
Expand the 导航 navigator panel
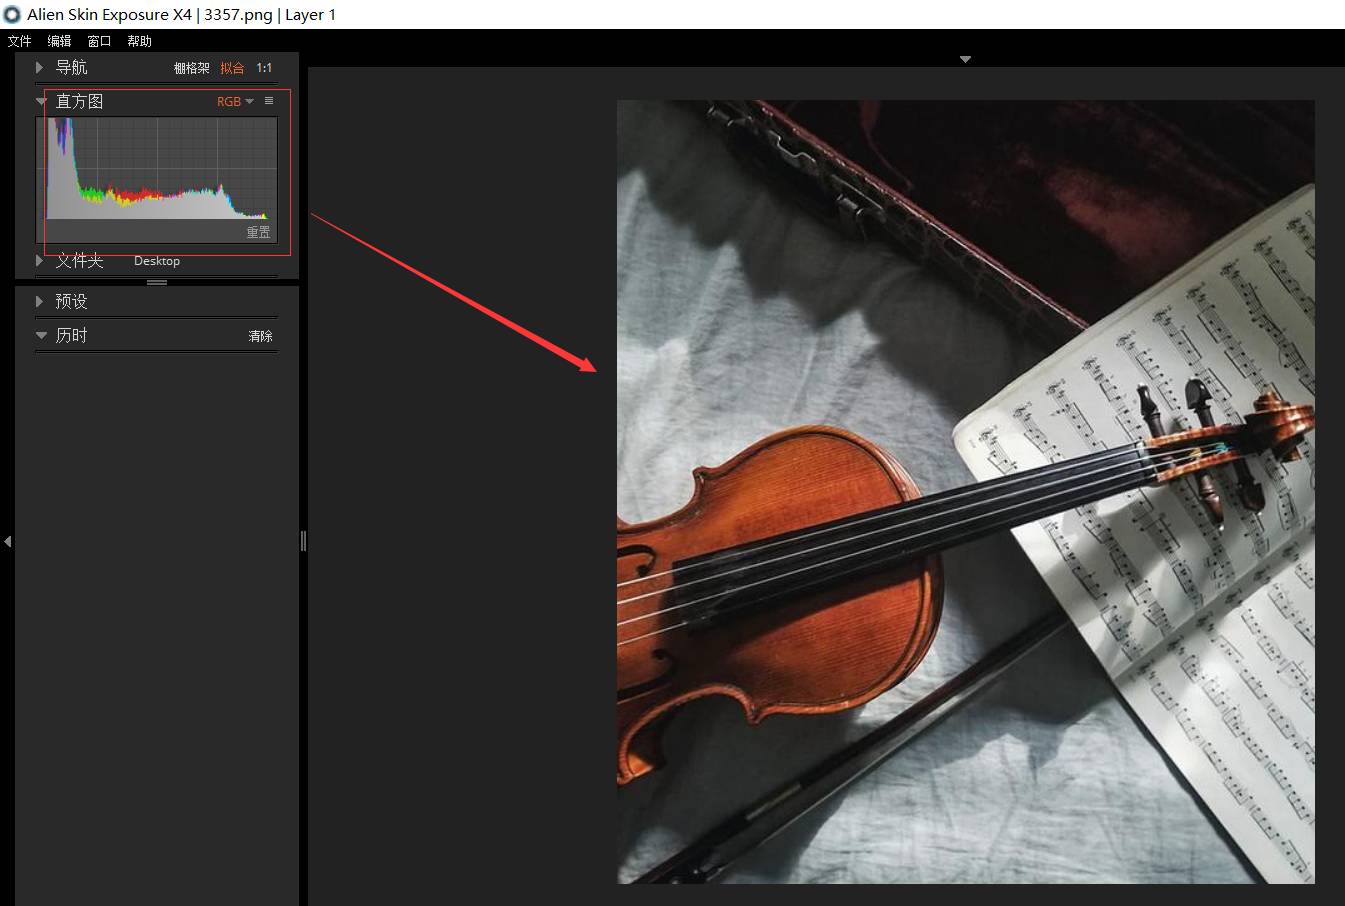click(40, 67)
